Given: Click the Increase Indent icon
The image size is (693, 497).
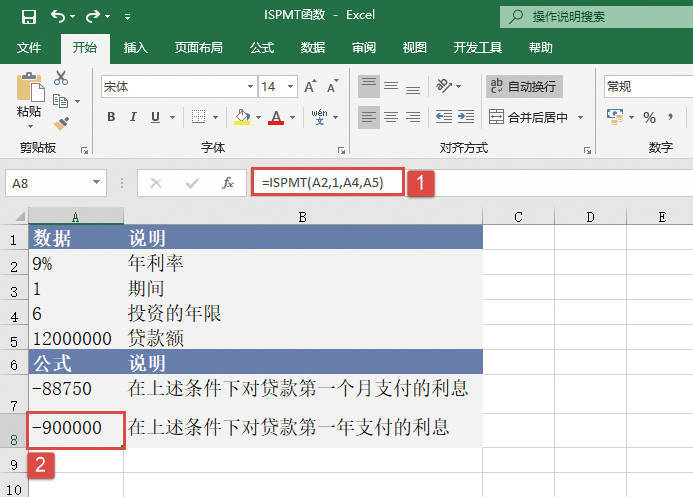Looking at the screenshot, I should click(x=466, y=117).
